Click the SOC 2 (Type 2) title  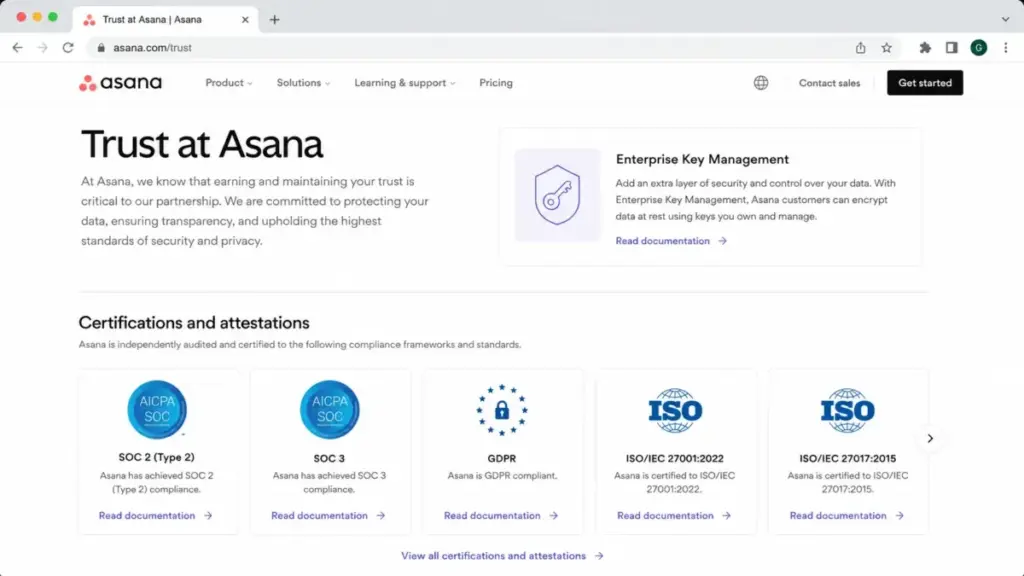pyautogui.click(x=156, y=457)
